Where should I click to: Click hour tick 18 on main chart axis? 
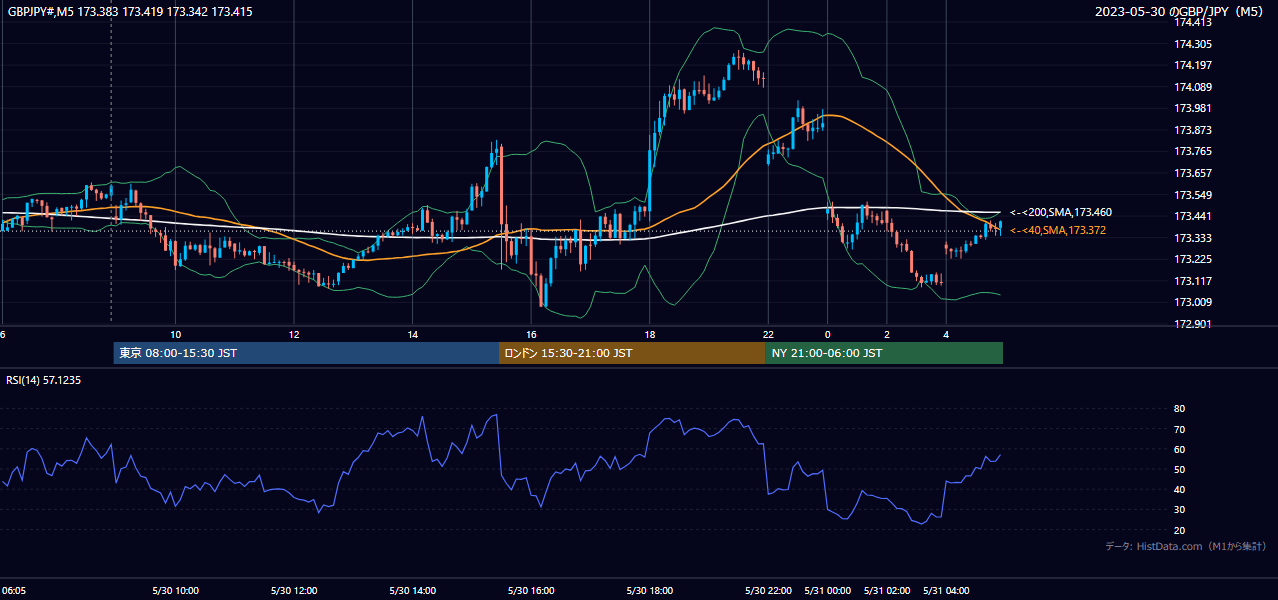point(650,334)
